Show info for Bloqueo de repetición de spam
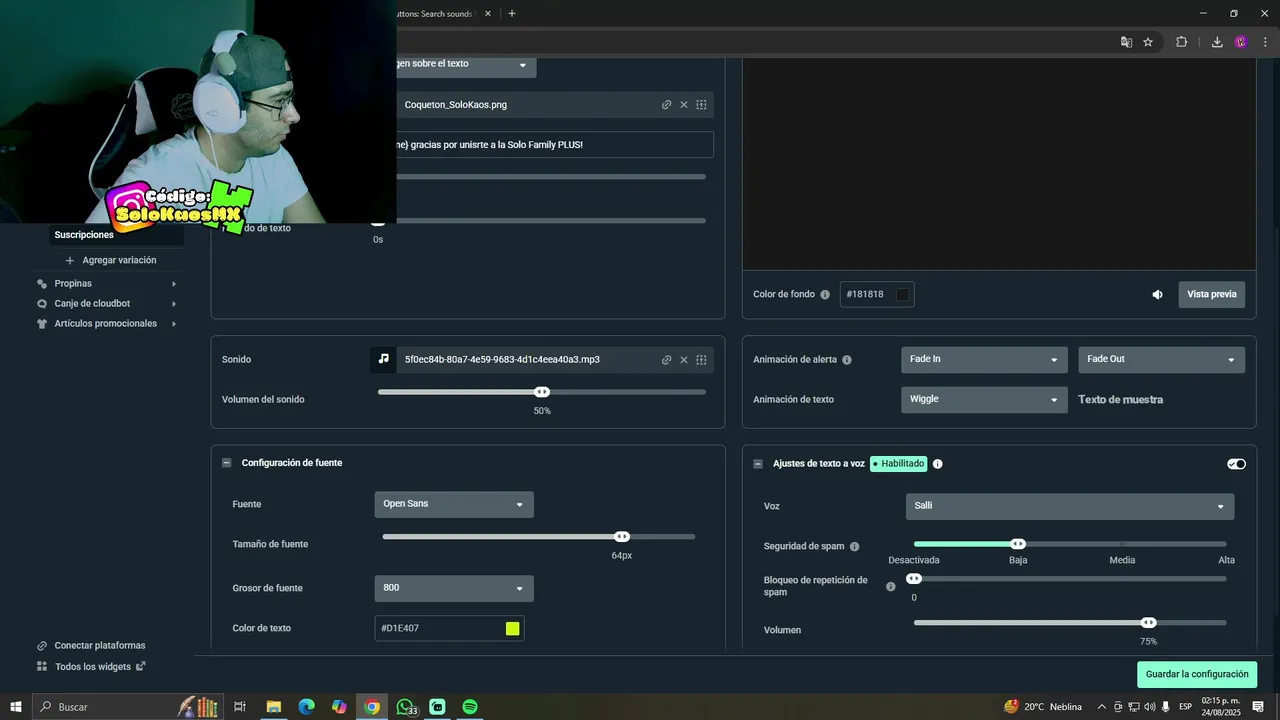 coord(891,587)
